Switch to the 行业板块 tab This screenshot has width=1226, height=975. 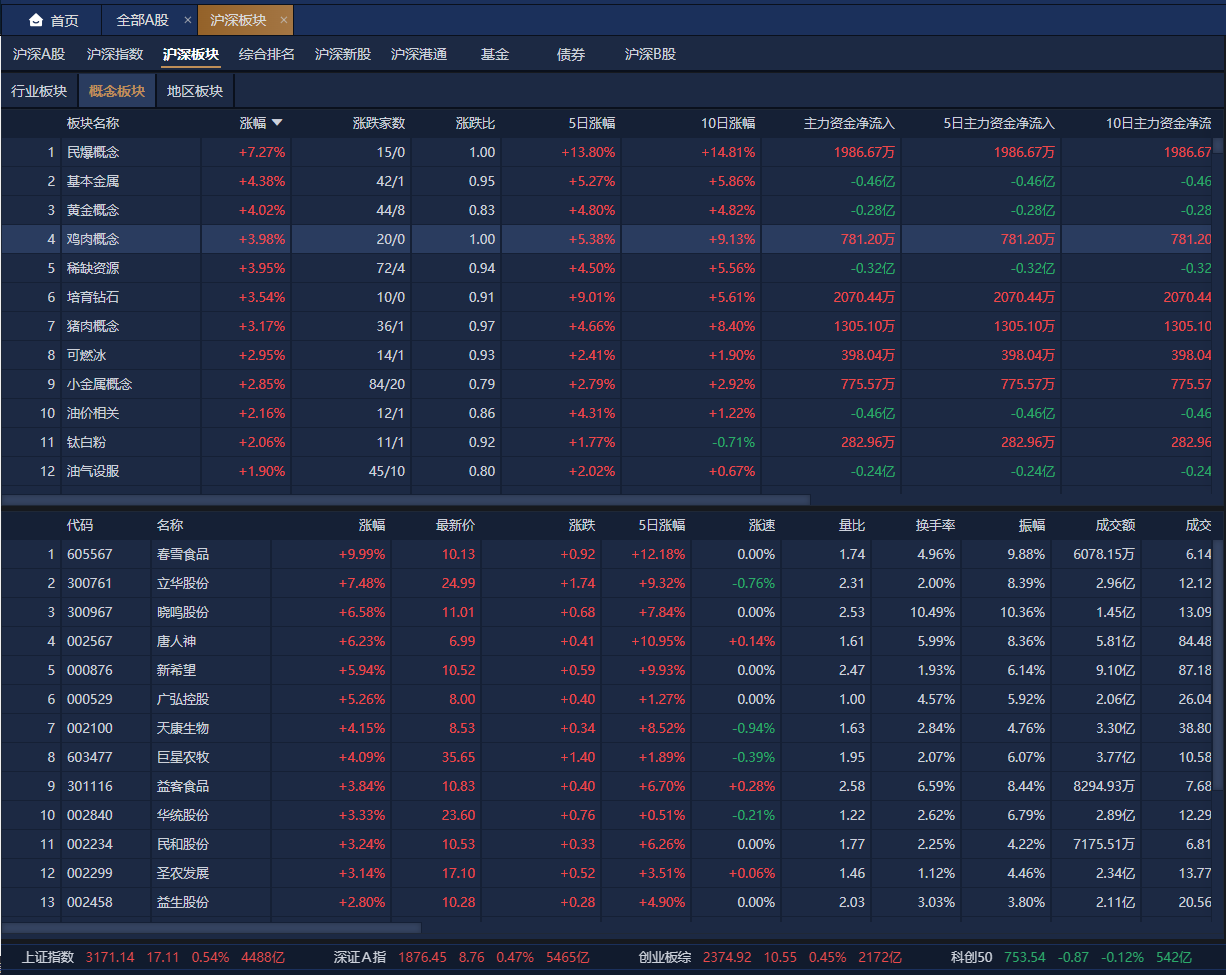click(x=39, y=91)
